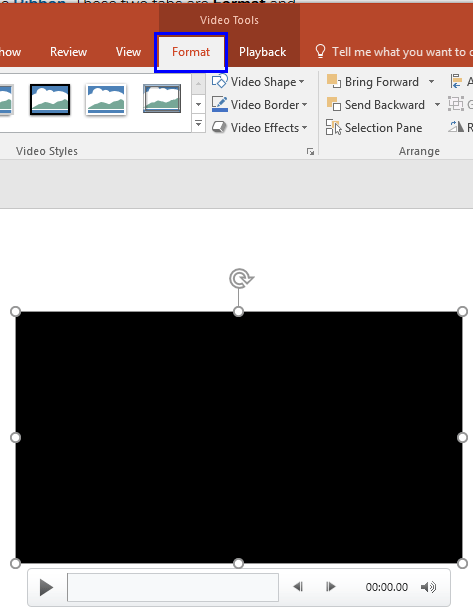The width and height of the screenshot is (473, 616).
Task: Select the black video frame
Action: (x=238, y=437)
